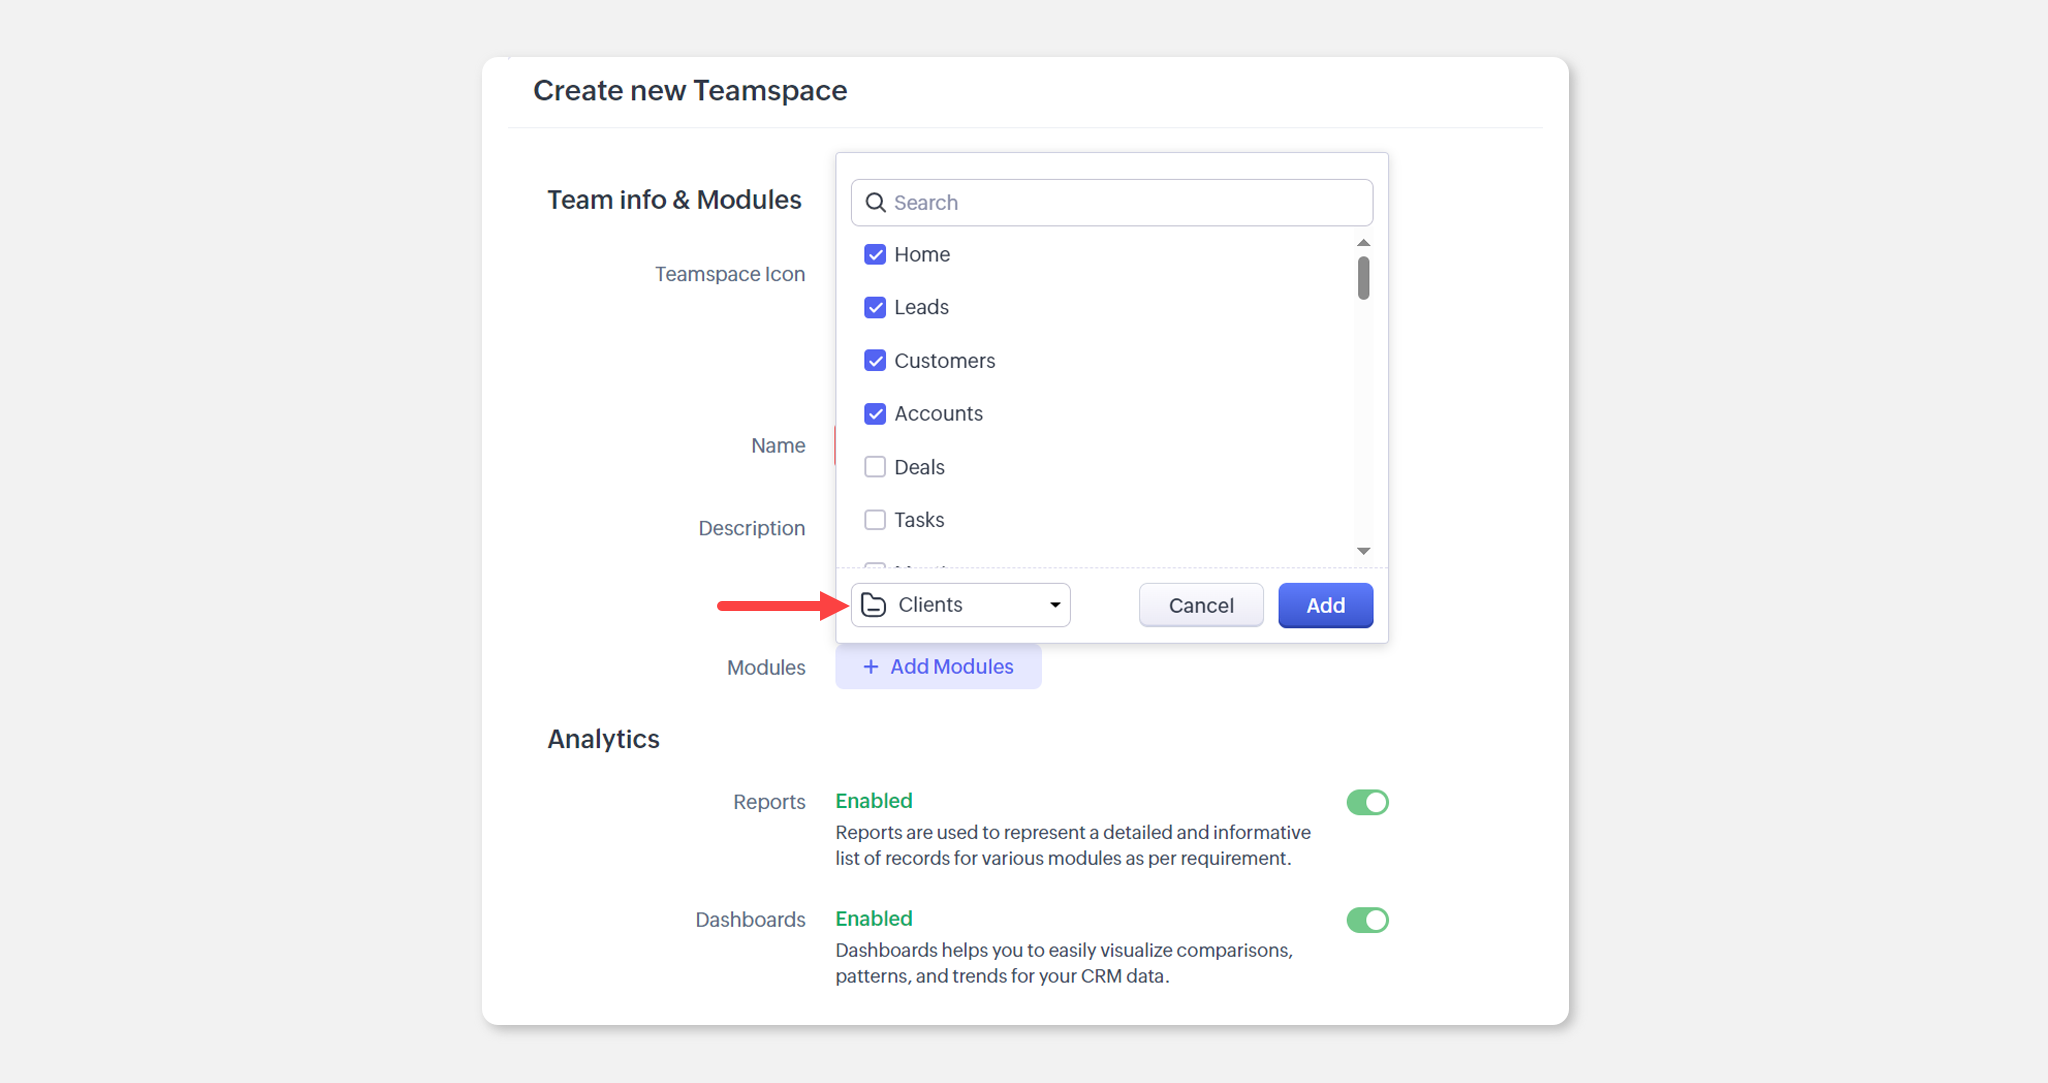Image resolution: width=2048 pixels, height=1083 pixels.
Task: Click the search magnifier icon
Action: (875, 203)
